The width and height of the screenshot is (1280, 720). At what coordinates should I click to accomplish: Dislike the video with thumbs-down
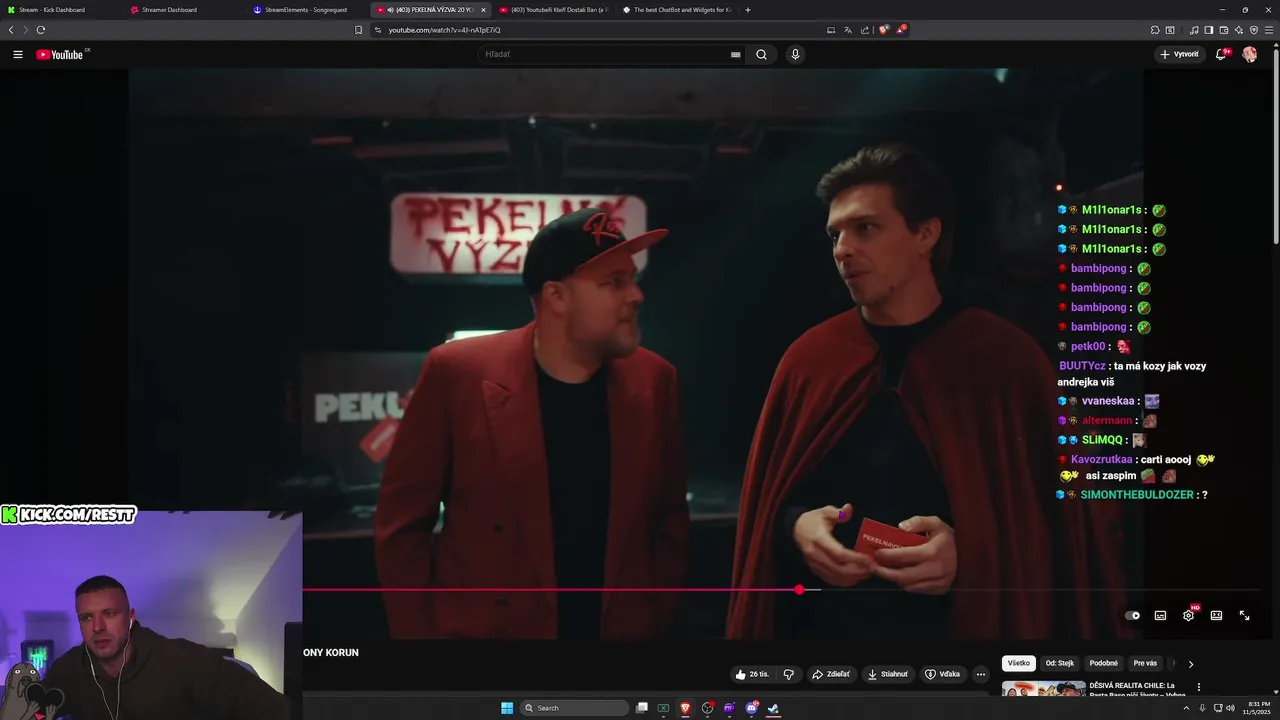tap(789, 674)
